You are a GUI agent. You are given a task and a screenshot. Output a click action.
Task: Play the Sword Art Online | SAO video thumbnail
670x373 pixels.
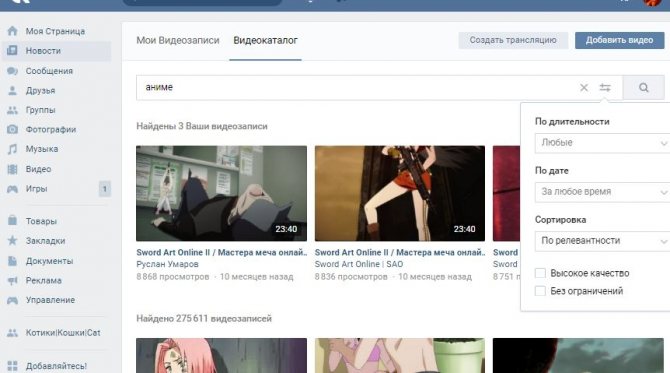pos(400,194)
